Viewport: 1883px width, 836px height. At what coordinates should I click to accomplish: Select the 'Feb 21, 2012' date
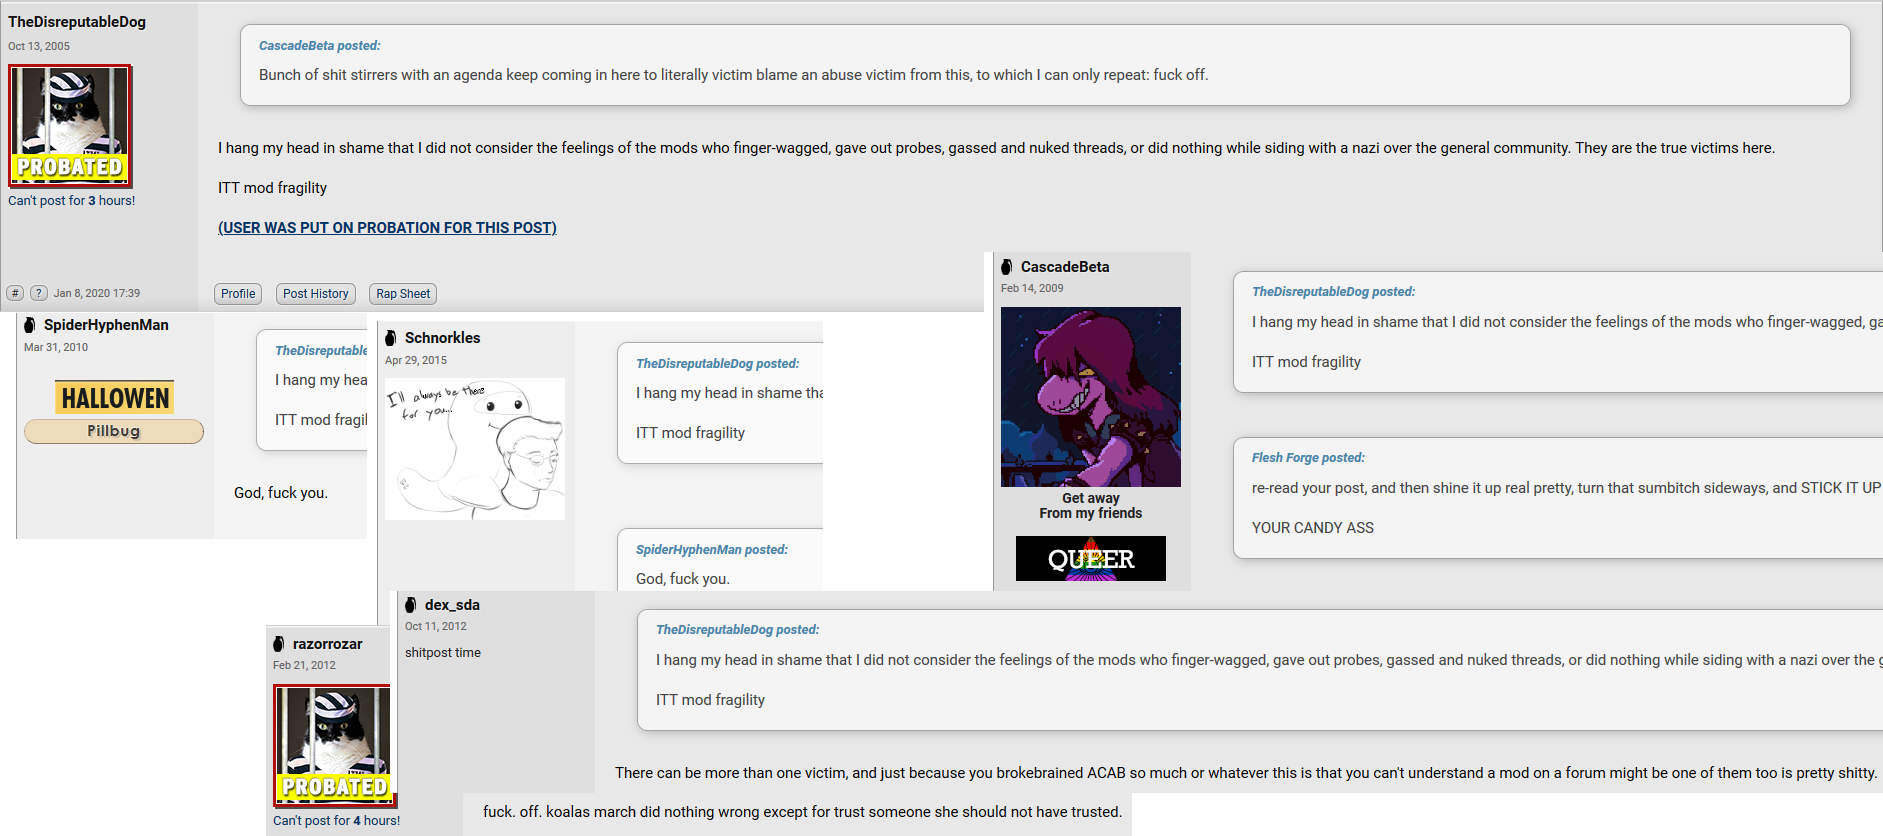click(x=304, y=665)
